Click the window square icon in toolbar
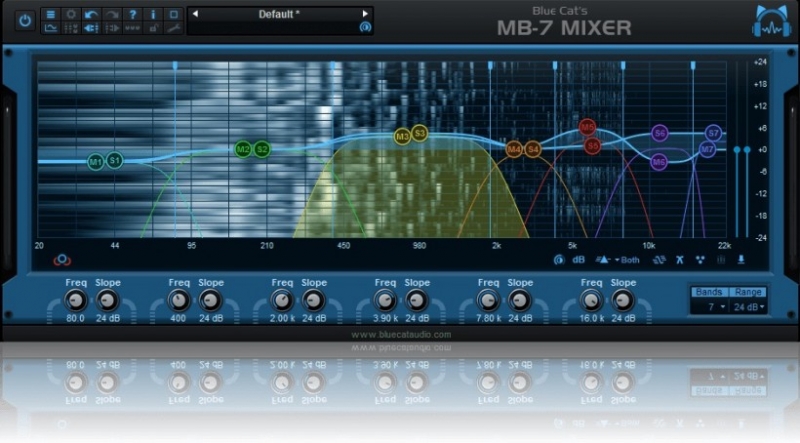 click(174, 14)
